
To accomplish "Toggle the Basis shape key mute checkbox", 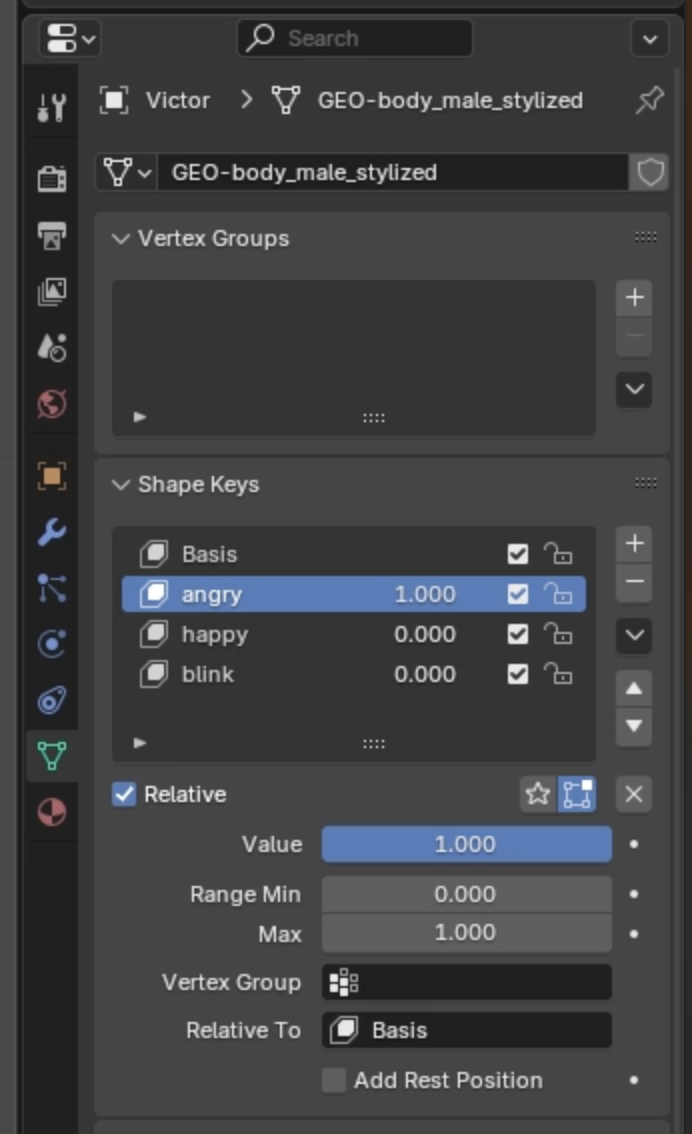I will click(x=518, y=554).
